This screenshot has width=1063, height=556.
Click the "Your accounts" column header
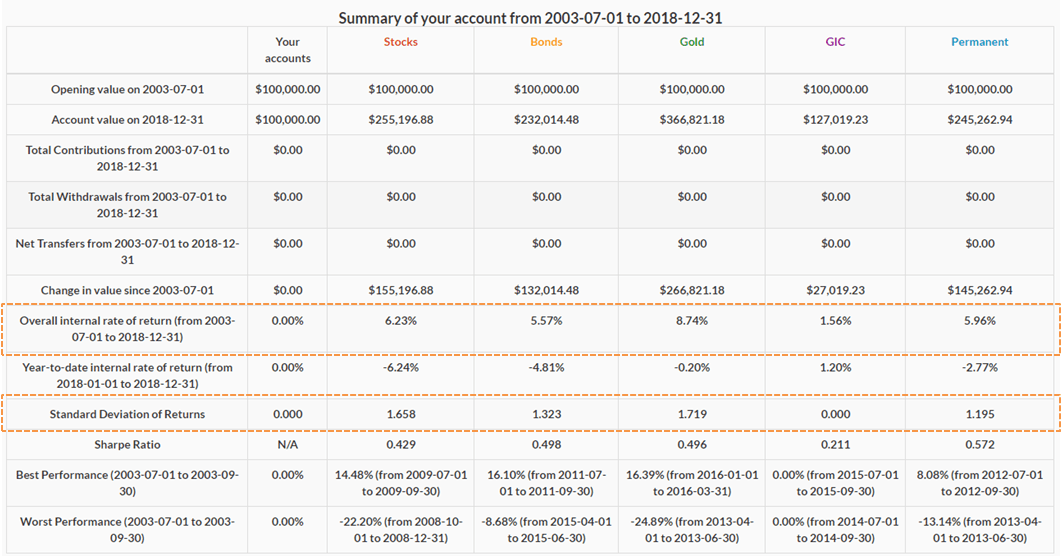pos(288,50)
